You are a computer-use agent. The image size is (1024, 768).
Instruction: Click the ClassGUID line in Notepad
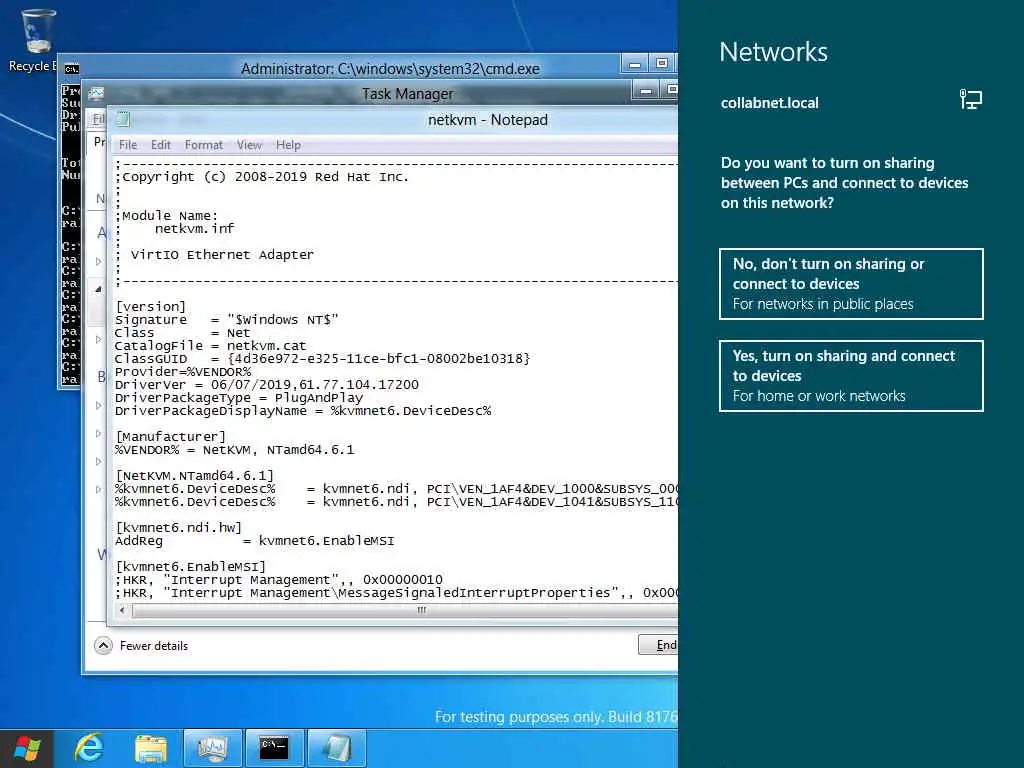[323, 359]
